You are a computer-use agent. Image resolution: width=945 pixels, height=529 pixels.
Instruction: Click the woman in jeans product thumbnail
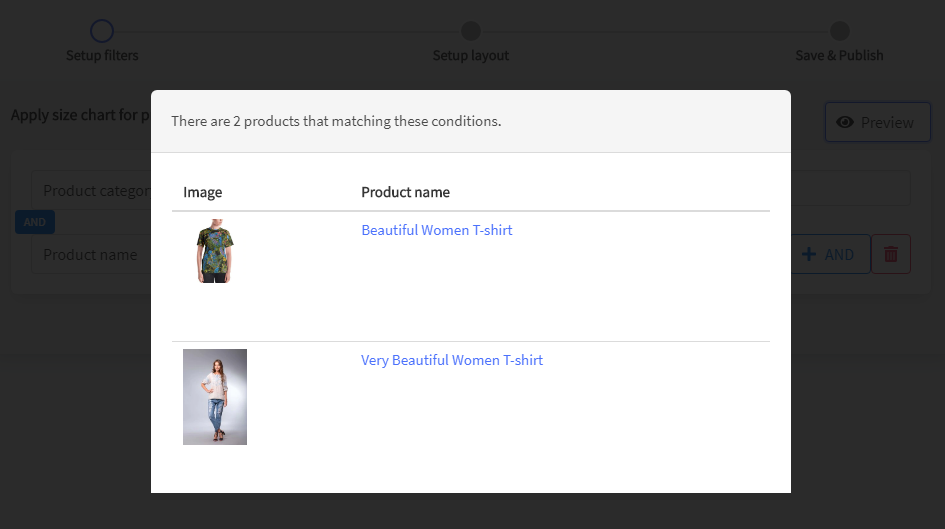(x=215, y=397)
